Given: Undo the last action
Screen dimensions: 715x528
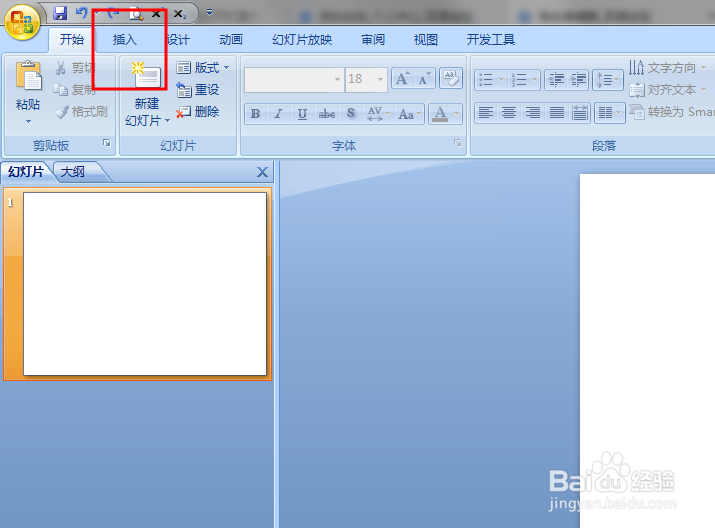Looking at the screenshot, I should pos(82,13).
